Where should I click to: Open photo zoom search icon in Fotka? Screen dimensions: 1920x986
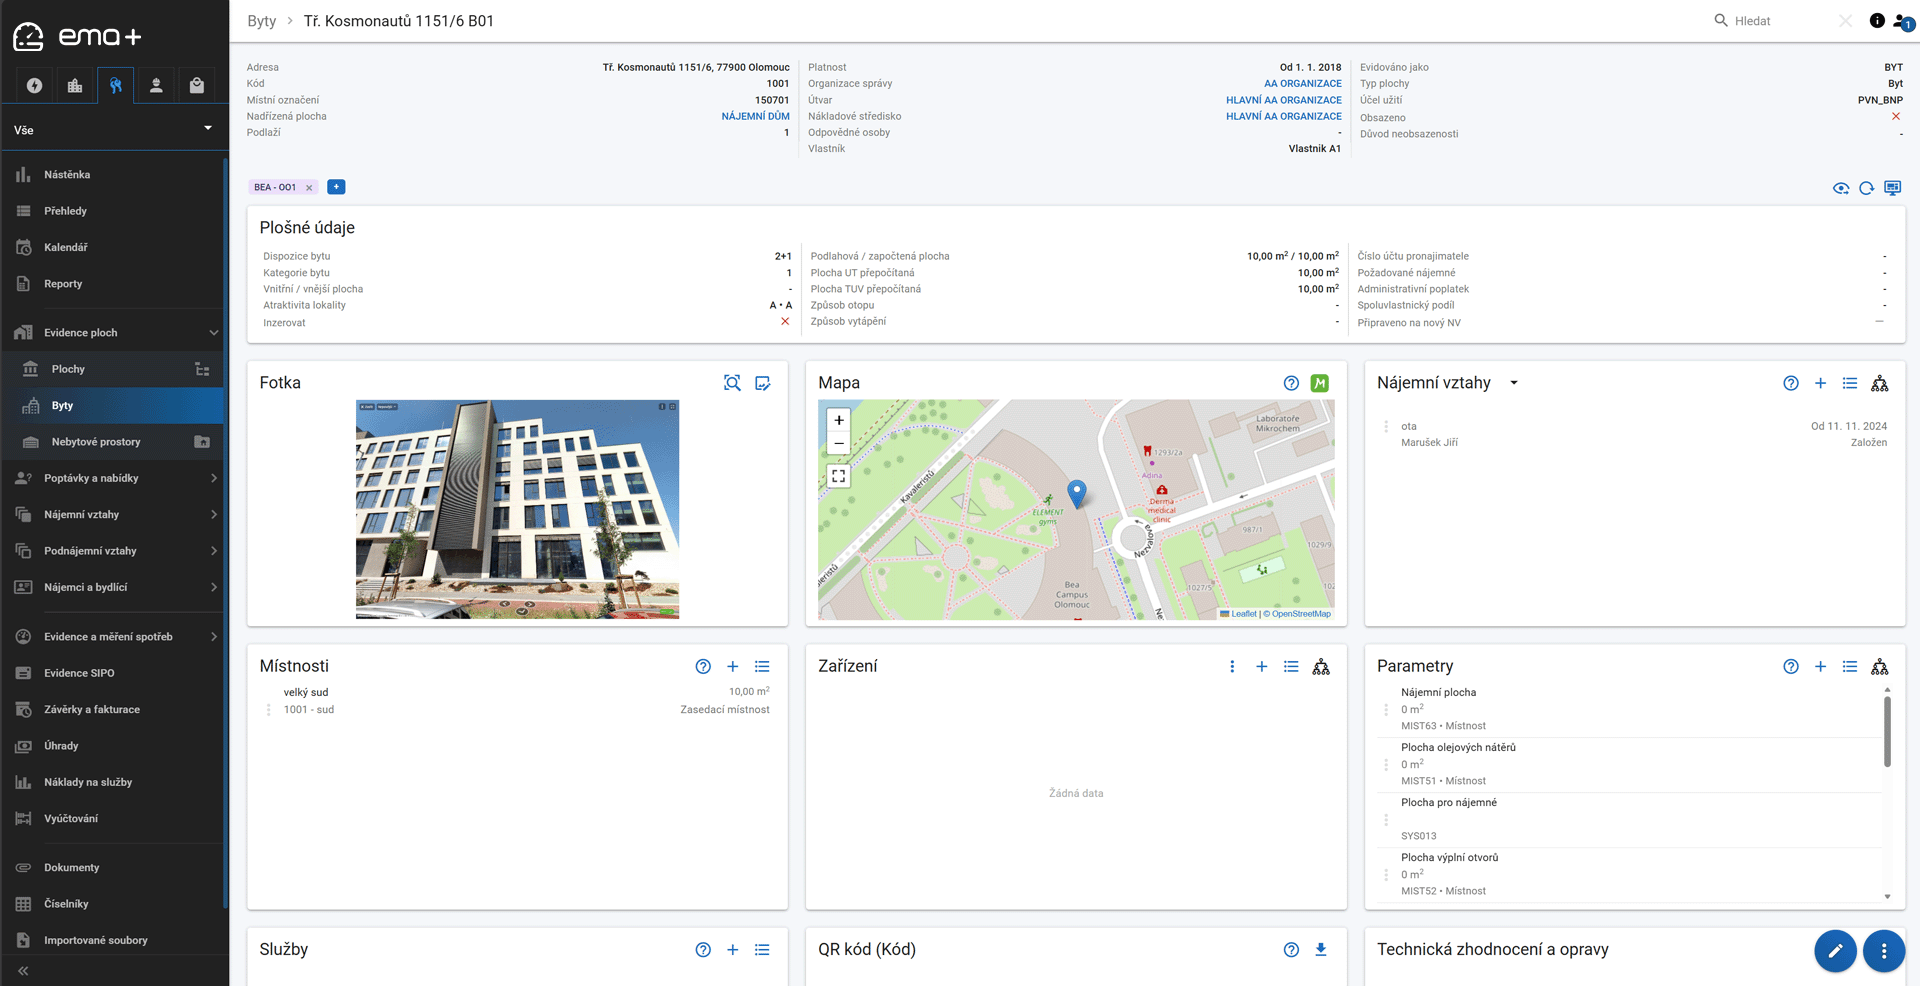point(732,383)
